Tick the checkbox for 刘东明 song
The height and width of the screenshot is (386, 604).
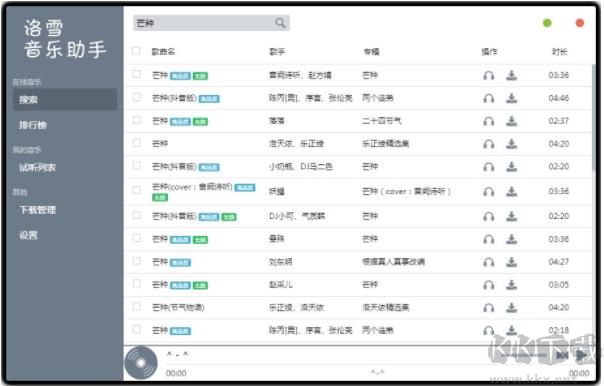click(x=137, y=261)
